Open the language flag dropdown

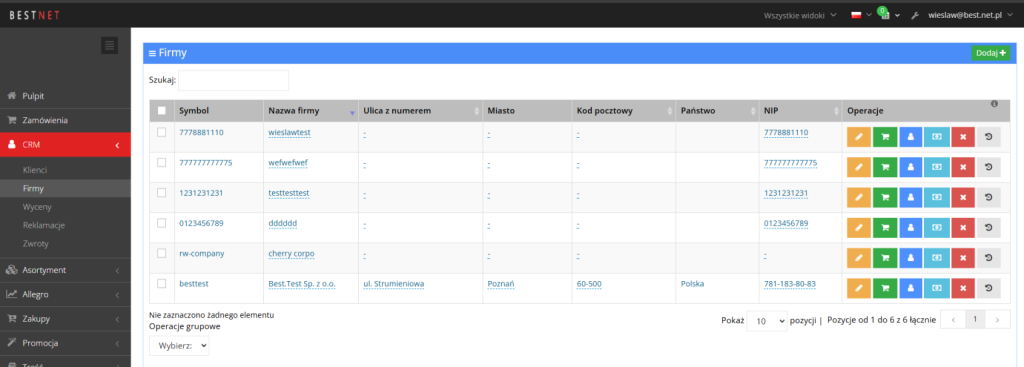point(861,15)
